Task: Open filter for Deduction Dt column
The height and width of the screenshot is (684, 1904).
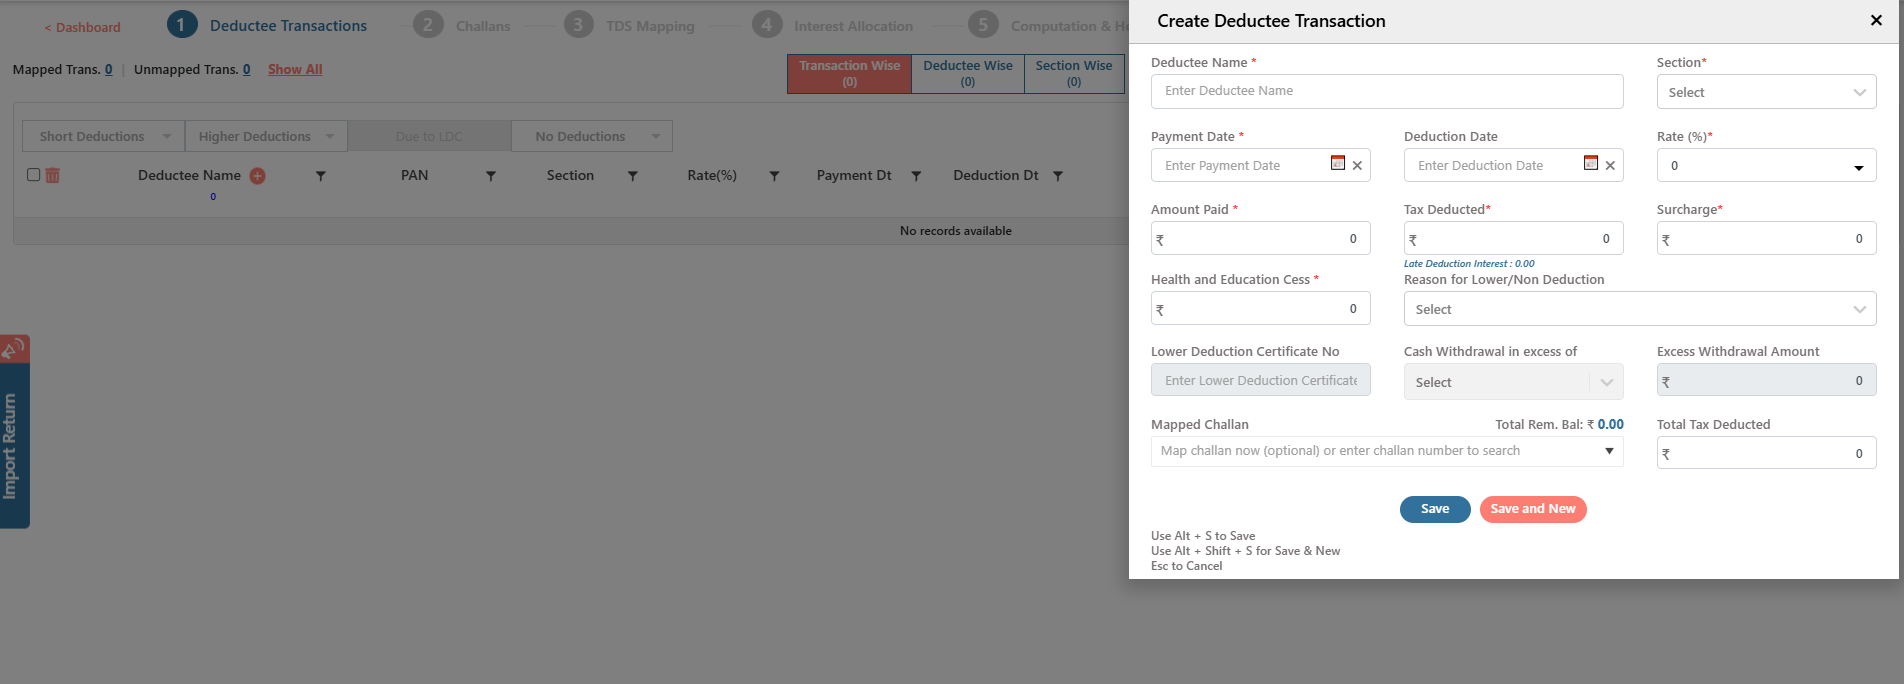Action: point(1058,176)
